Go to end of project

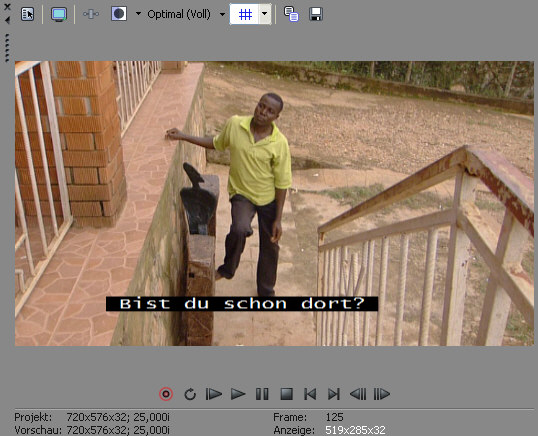[334, 394]
